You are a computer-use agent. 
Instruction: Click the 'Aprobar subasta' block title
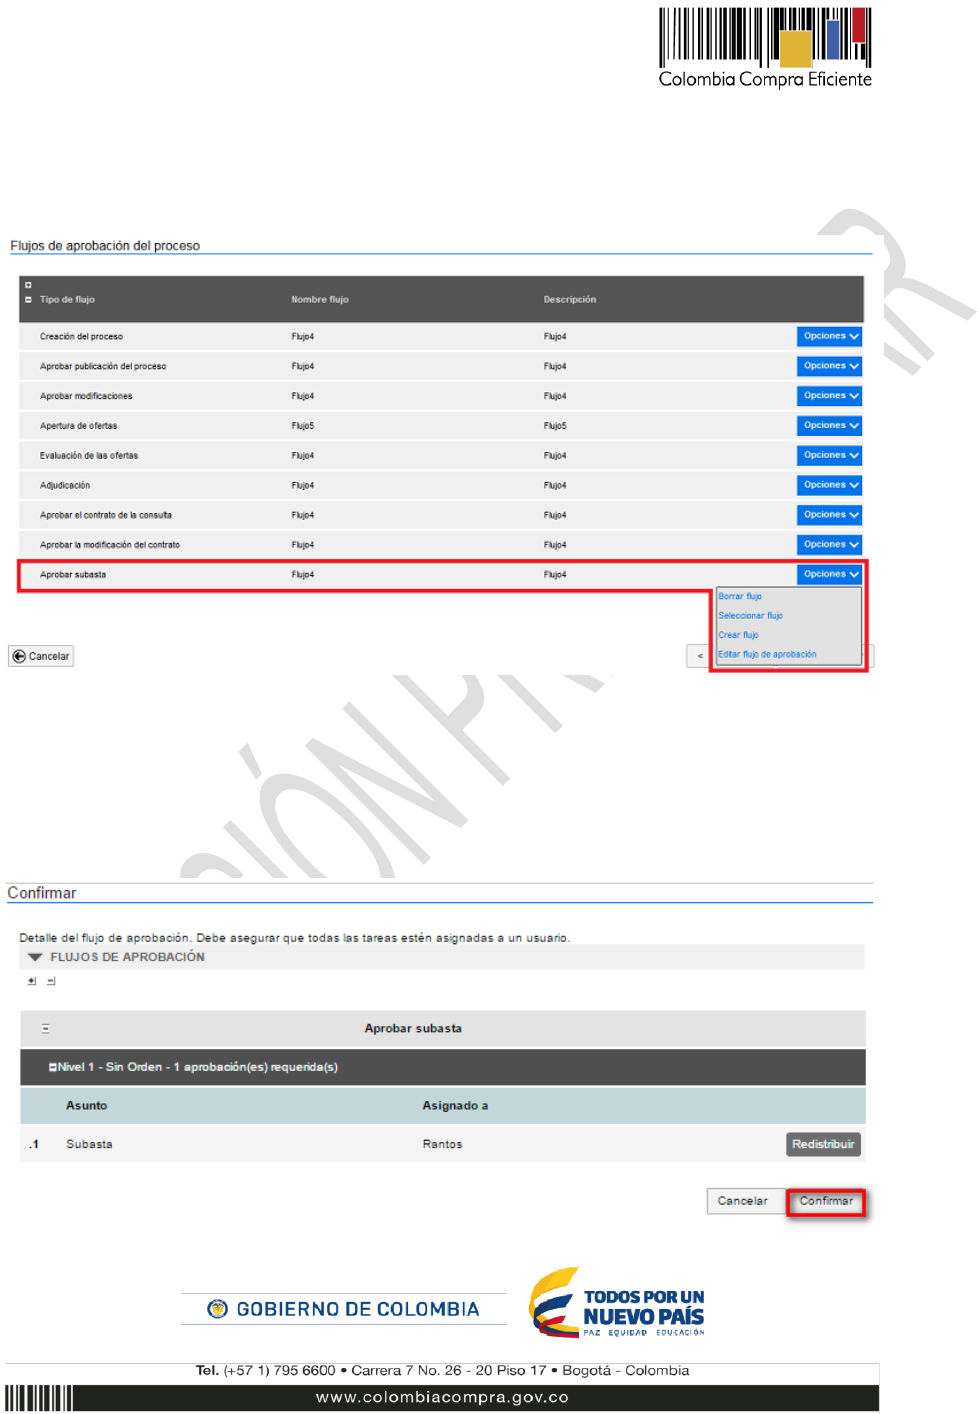[x=413, y=1028]
